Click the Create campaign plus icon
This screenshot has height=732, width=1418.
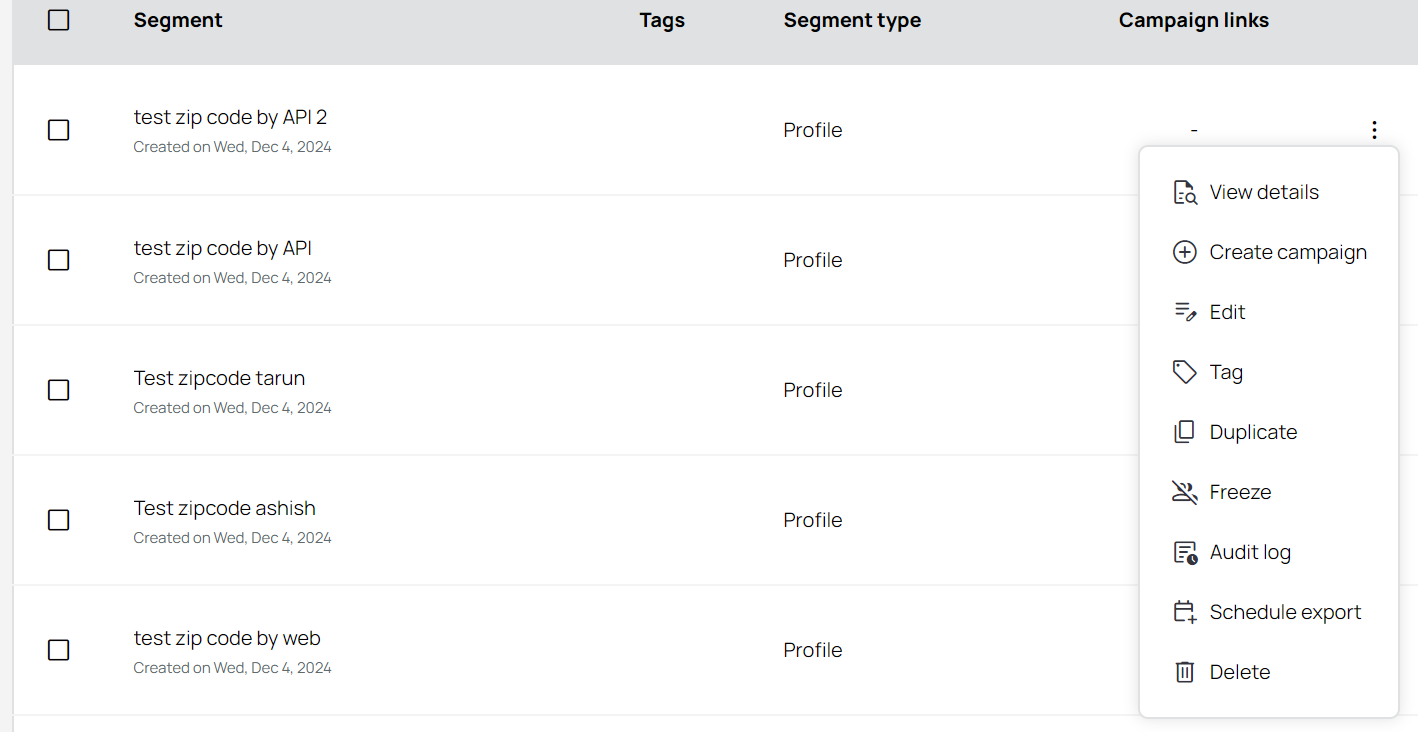tap(1185, 253)
